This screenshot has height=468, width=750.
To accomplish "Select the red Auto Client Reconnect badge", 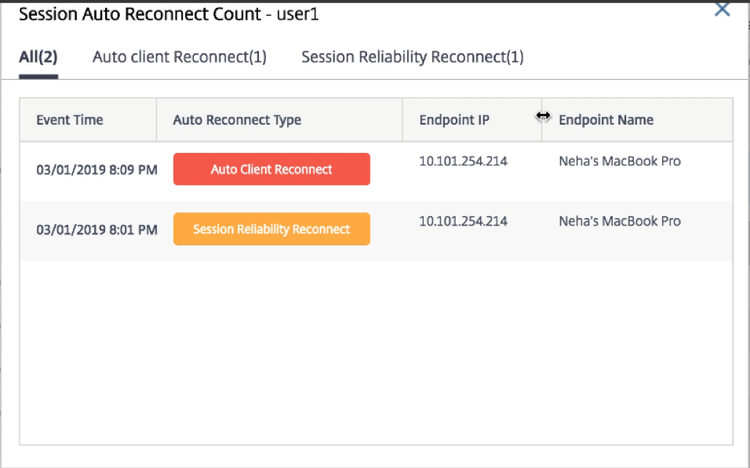I will coord(272,169).
